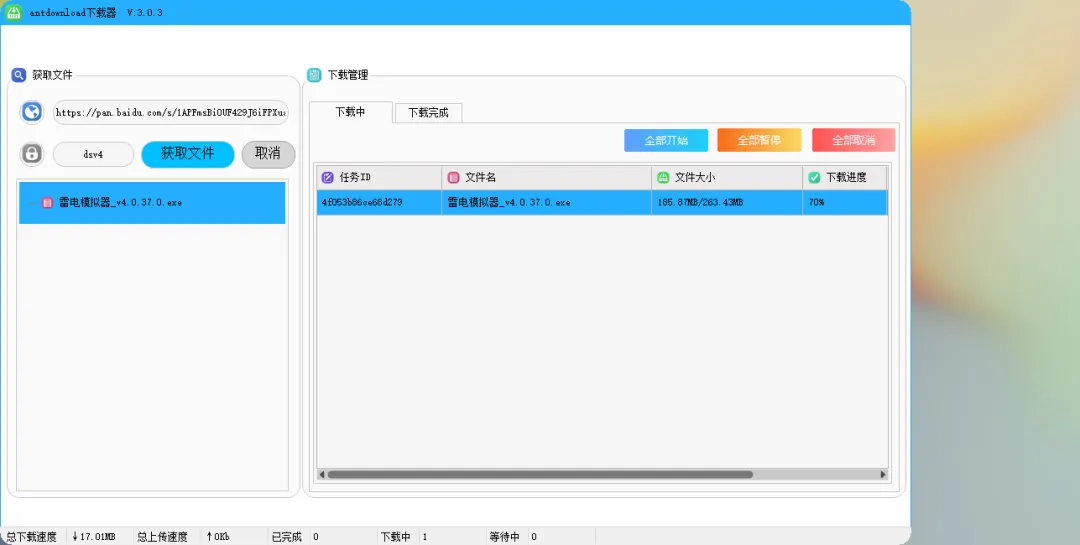Click the antdownload下载器 V:3.0.3 title text
This screenshot has height=545, width=1080.
point(96,13)
